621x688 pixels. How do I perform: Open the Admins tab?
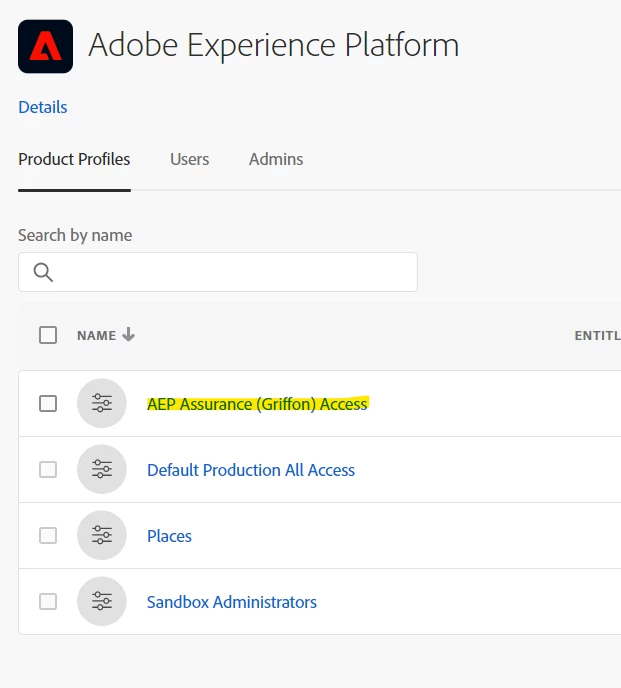(x=276, y=159)
